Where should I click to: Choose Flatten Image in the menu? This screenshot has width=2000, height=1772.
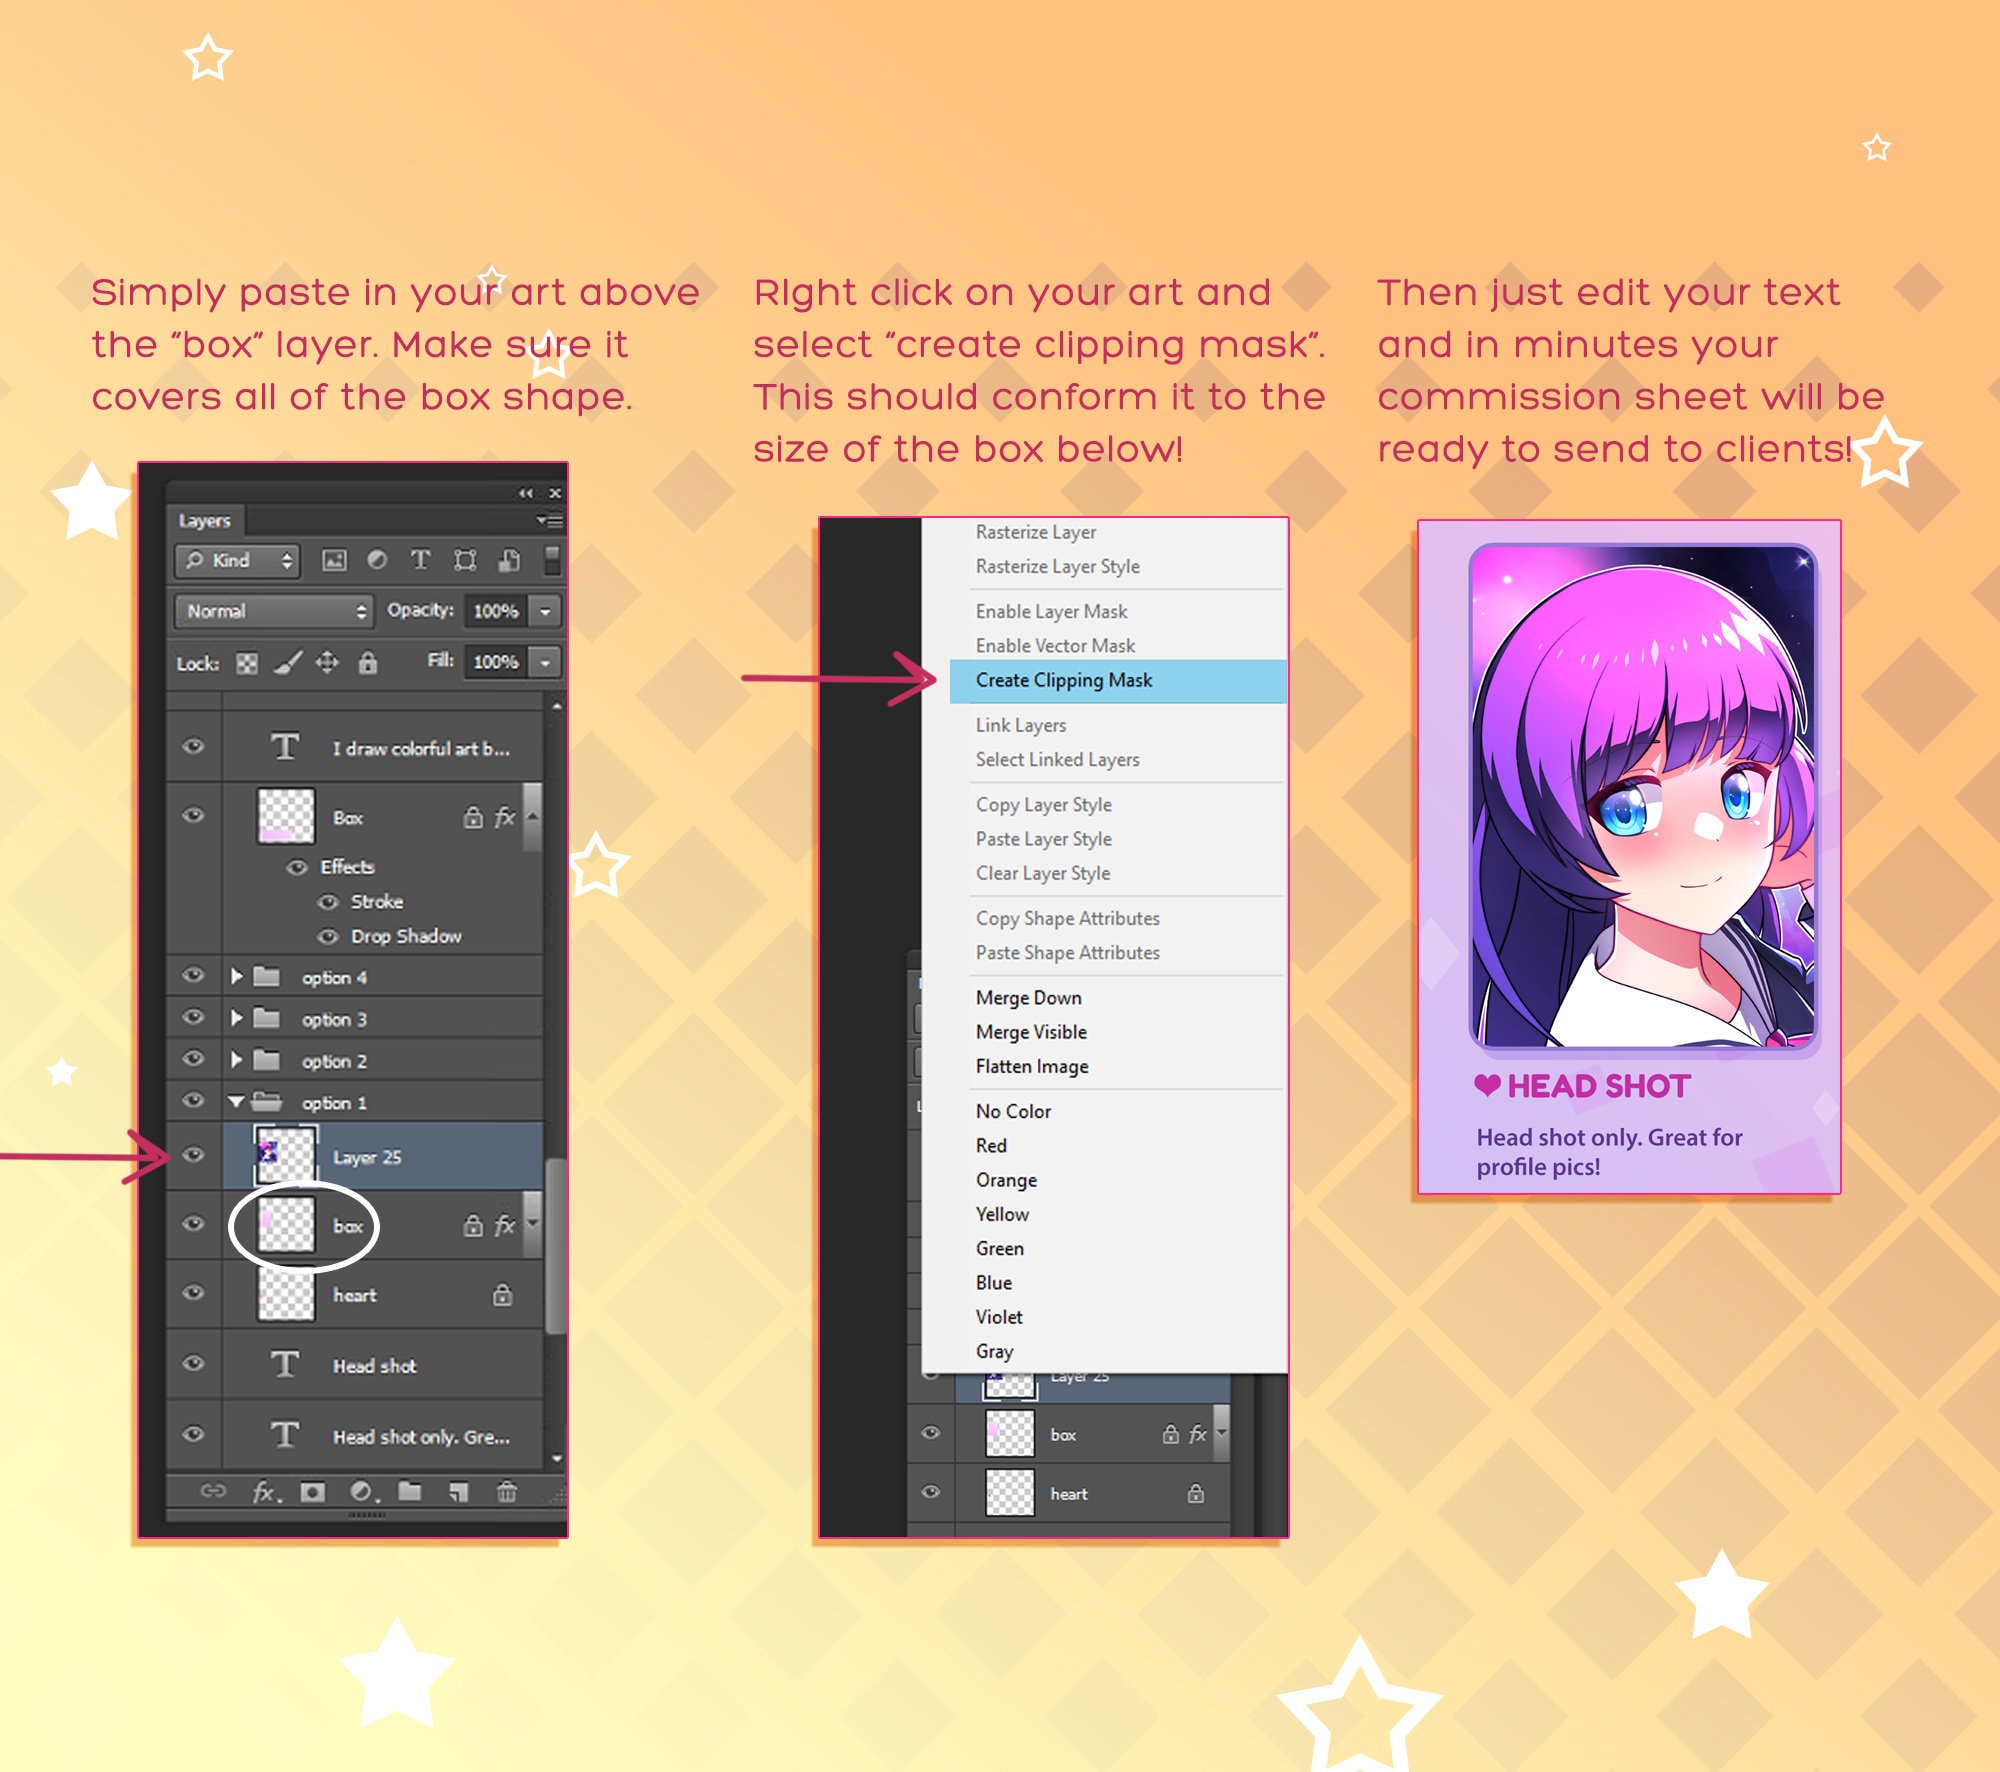point(1031,1066)
